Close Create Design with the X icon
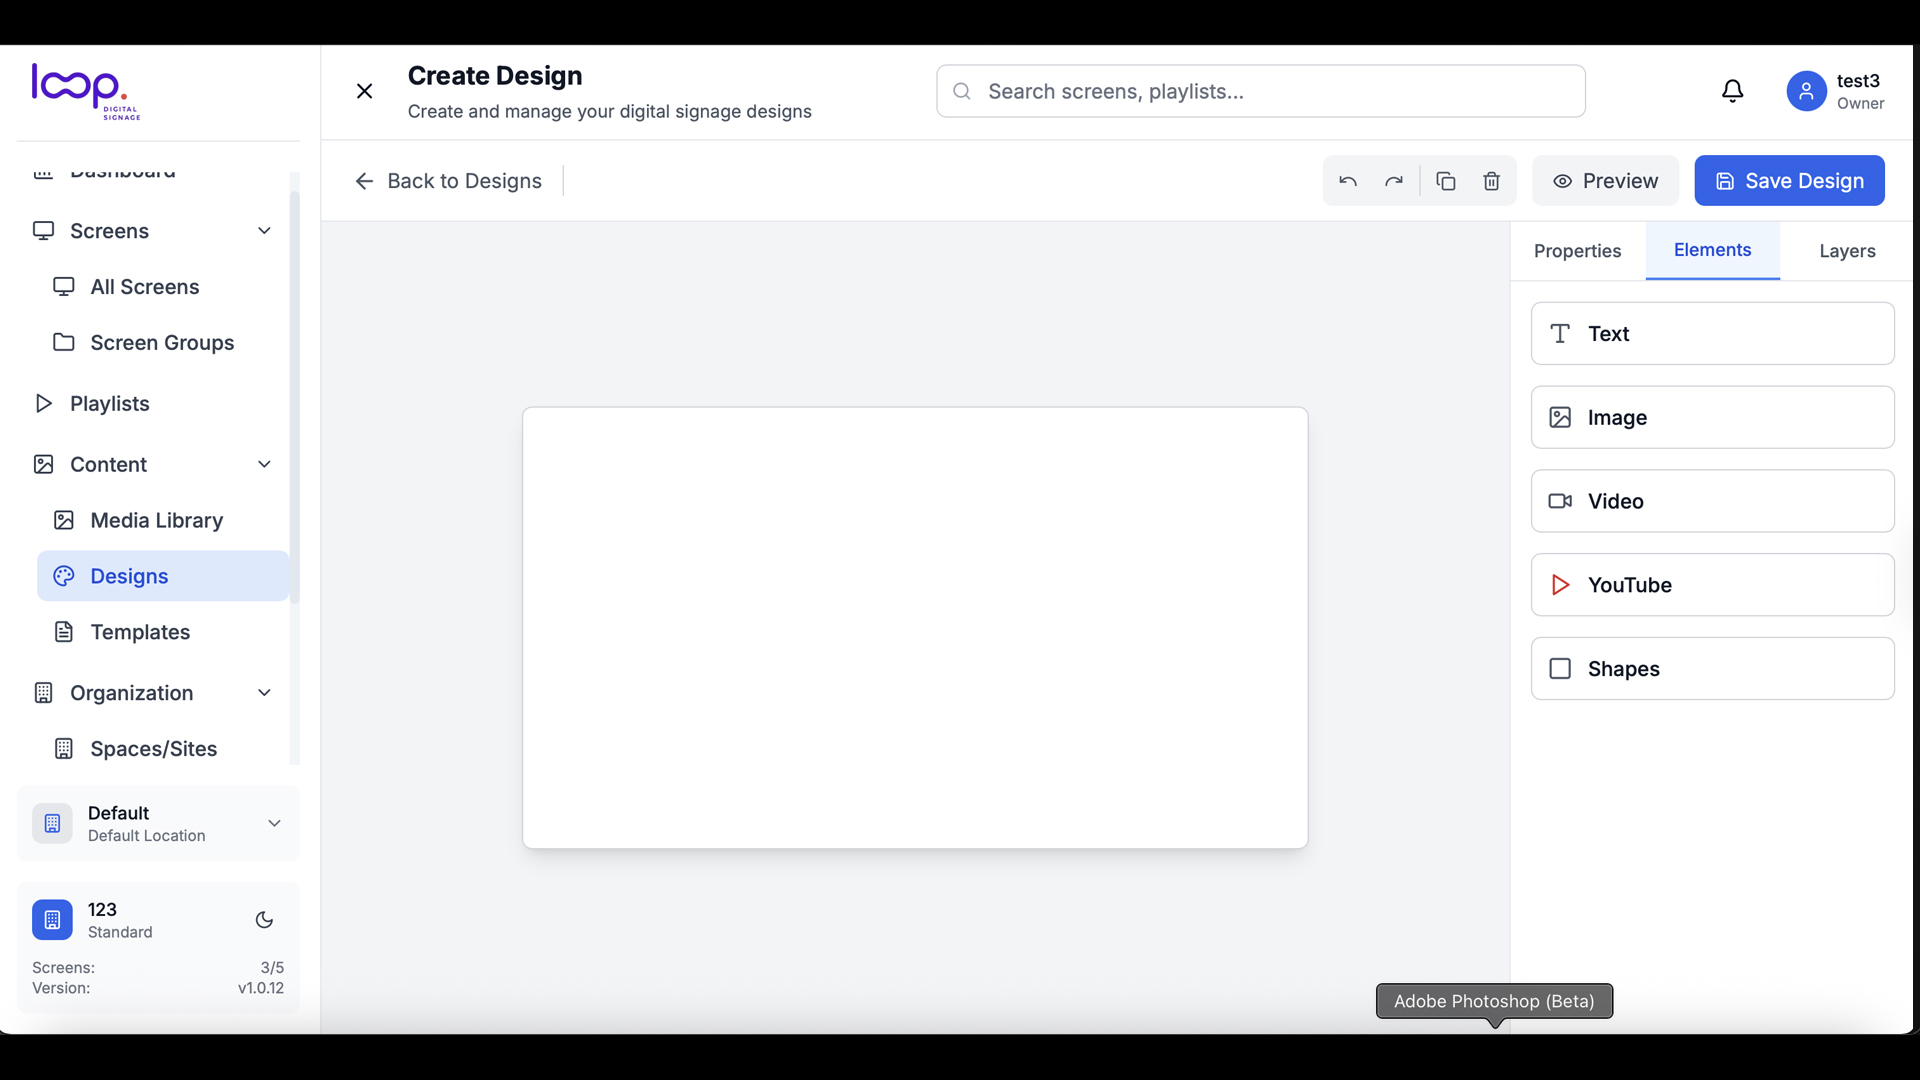The width and height of the screenshot is (1920, 1080). 364,91
